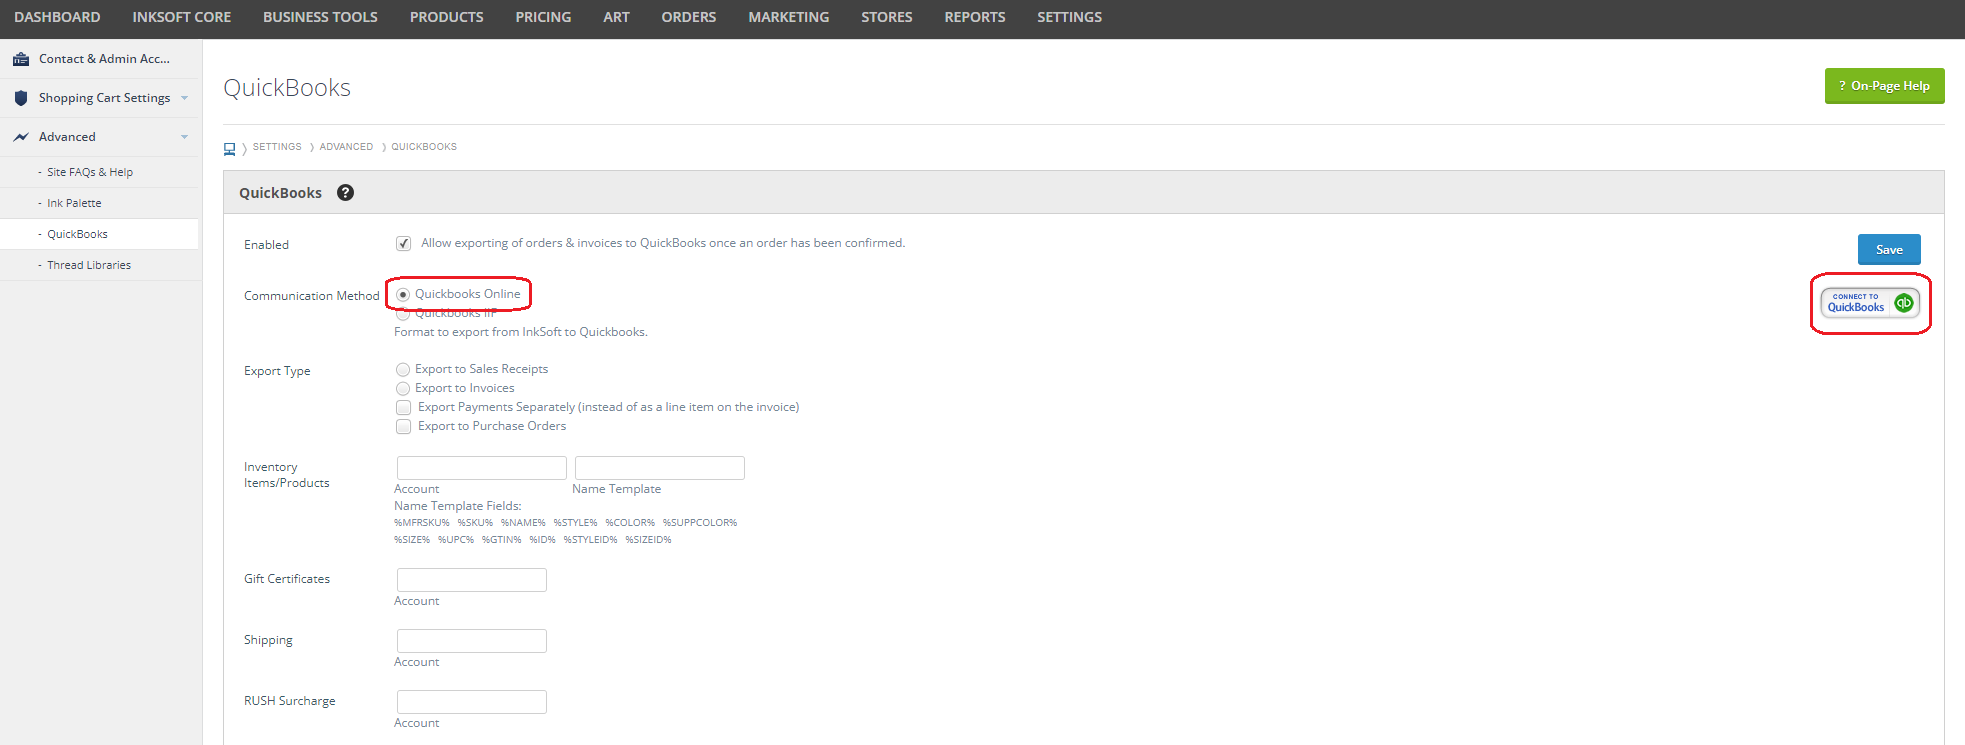Screen dimensions: 1965x745
Task: Open Ink Palette settings
Action: (74, 203)
